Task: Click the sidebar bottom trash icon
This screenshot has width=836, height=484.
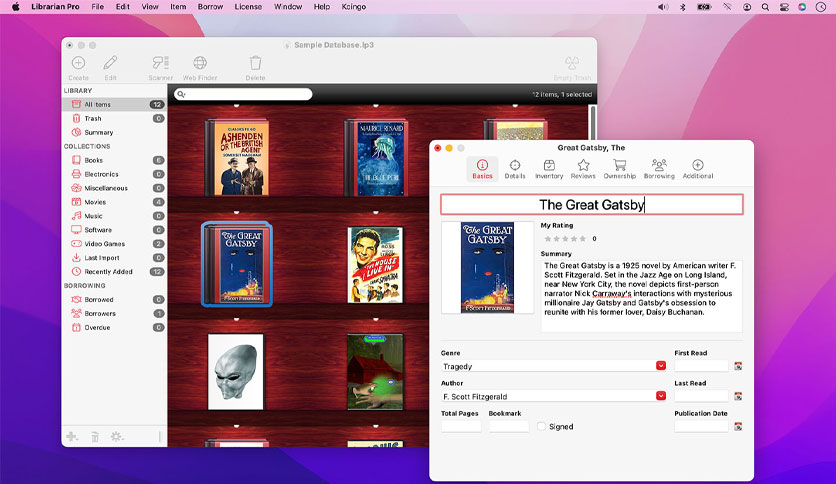Action: click(x=95, y=437)
